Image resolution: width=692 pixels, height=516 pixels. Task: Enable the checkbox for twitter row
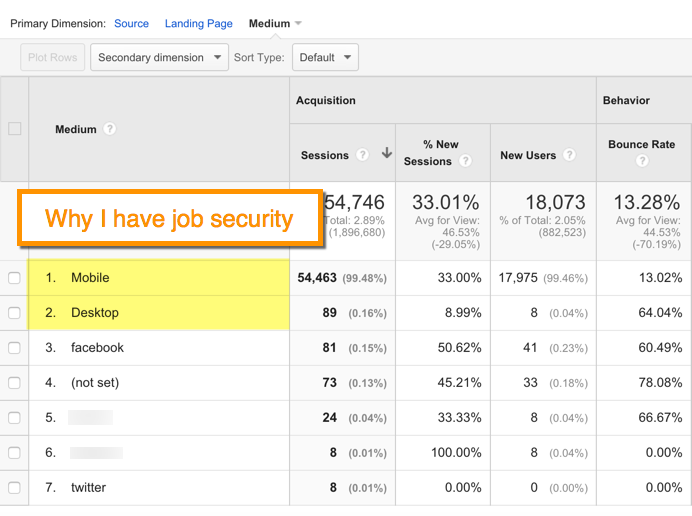click(x=14, y=488)
